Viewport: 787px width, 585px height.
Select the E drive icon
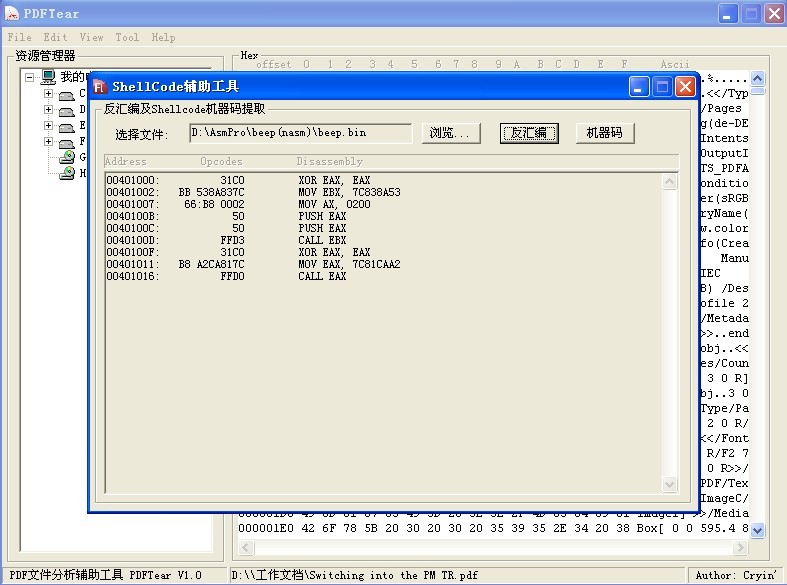point(66,126)
